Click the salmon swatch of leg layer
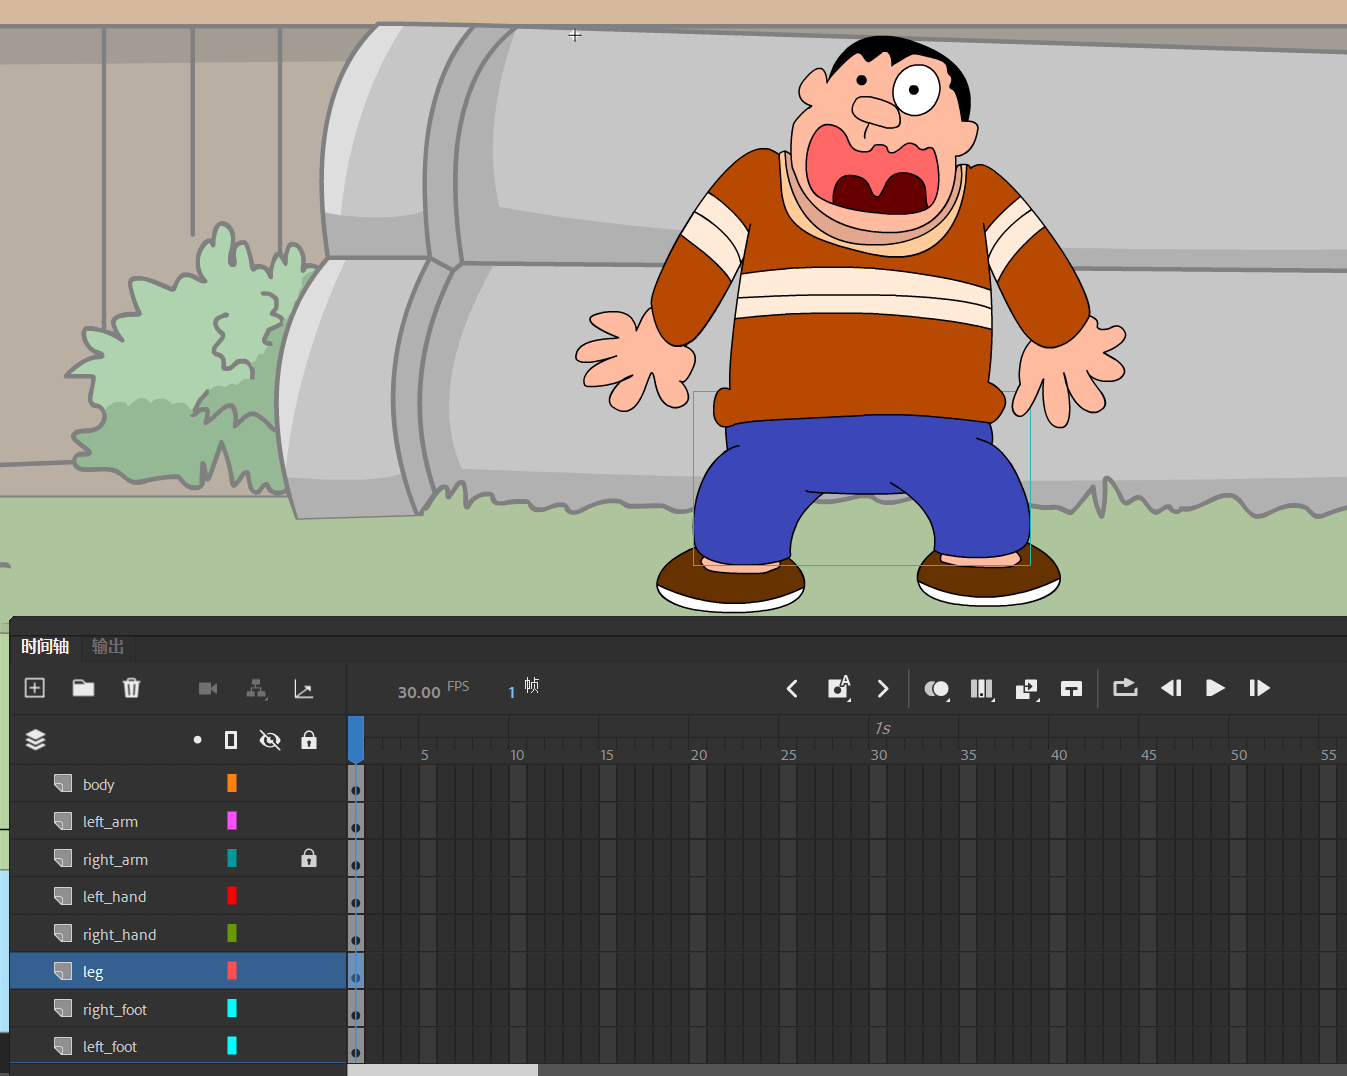Viewport: 1347px width, 1076px height. (232, 970)
